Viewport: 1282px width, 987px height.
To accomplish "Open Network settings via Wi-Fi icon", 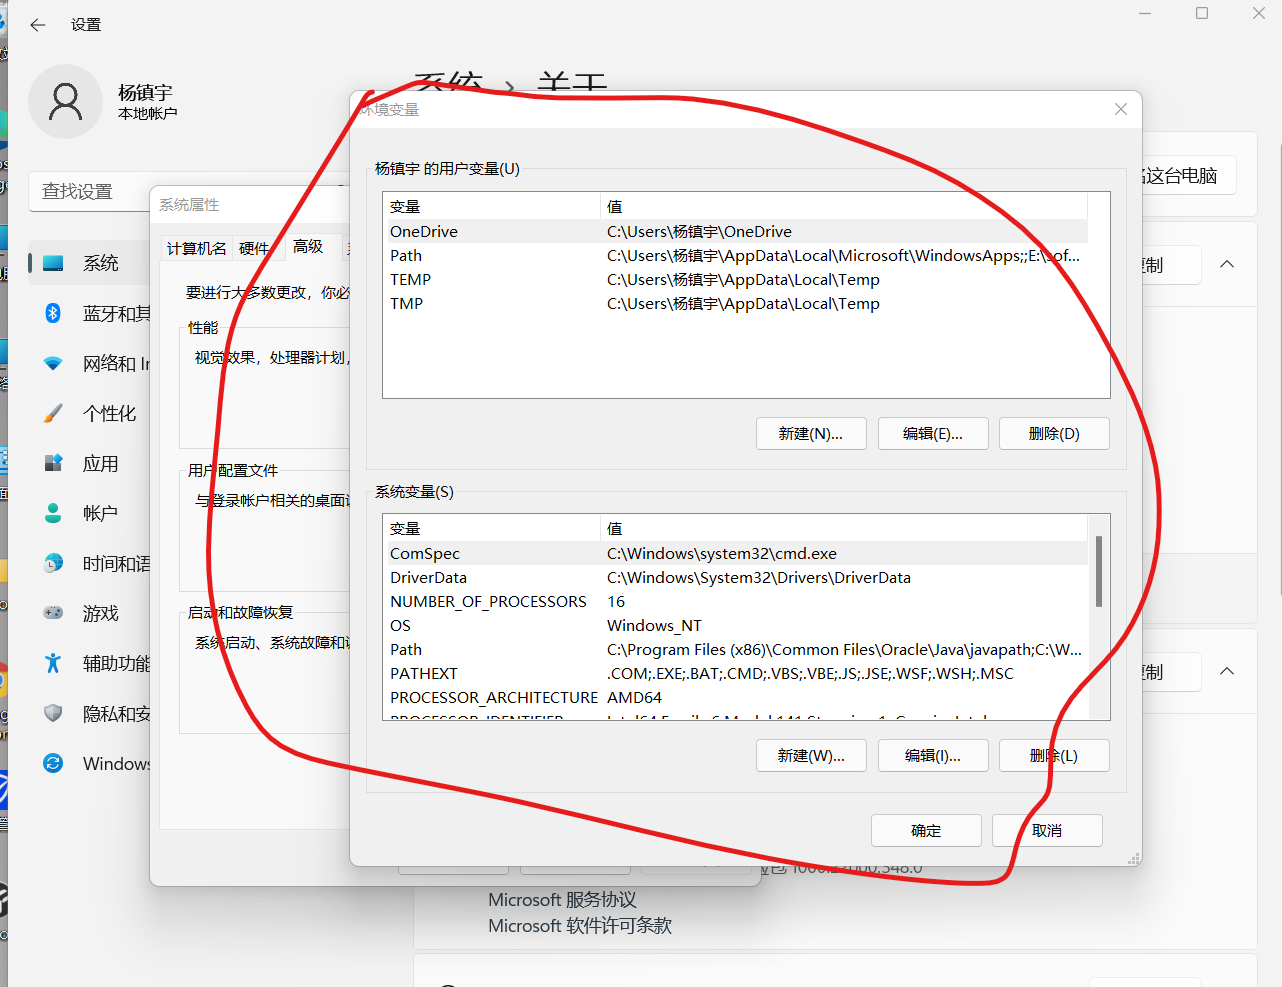I will click(x=53, y=363).
